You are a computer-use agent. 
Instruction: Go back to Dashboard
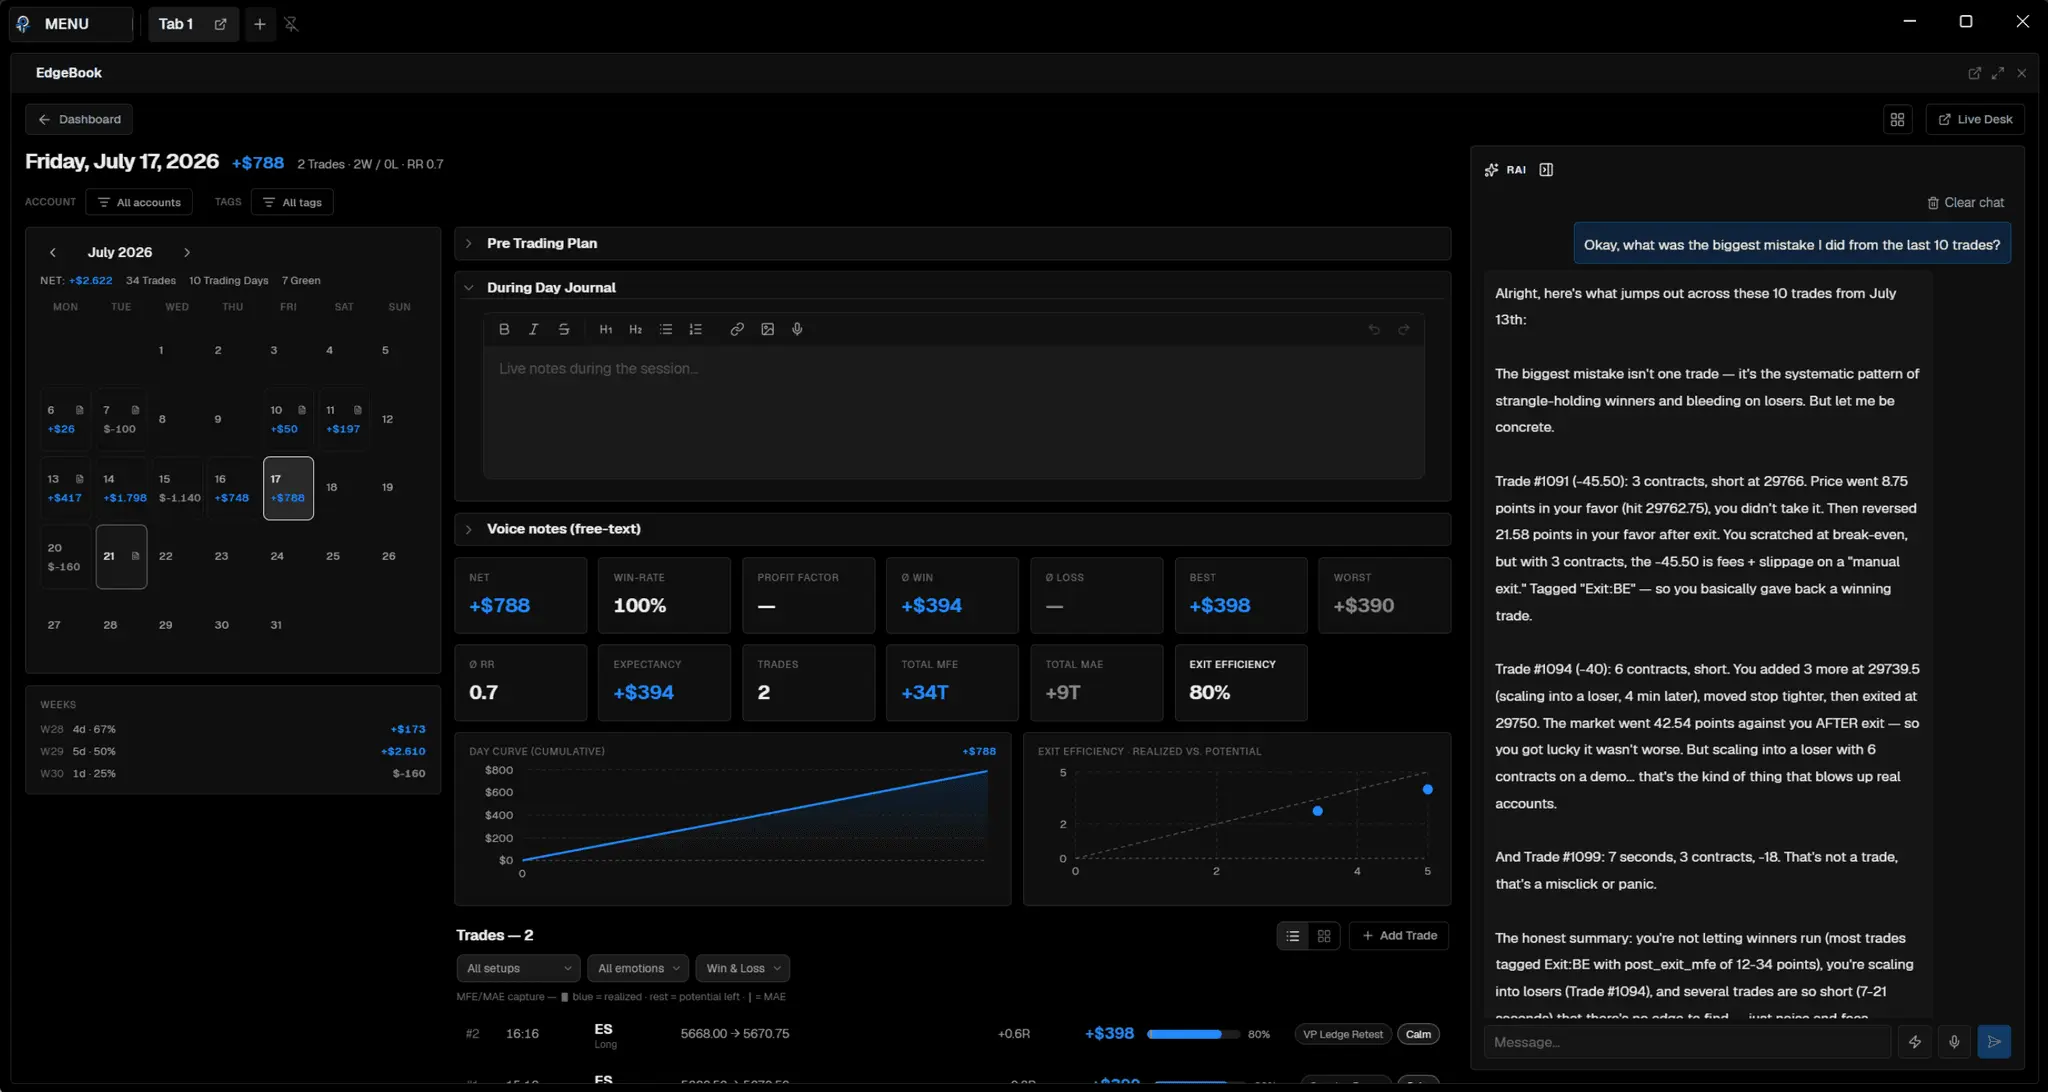click(x=79, y=120)
